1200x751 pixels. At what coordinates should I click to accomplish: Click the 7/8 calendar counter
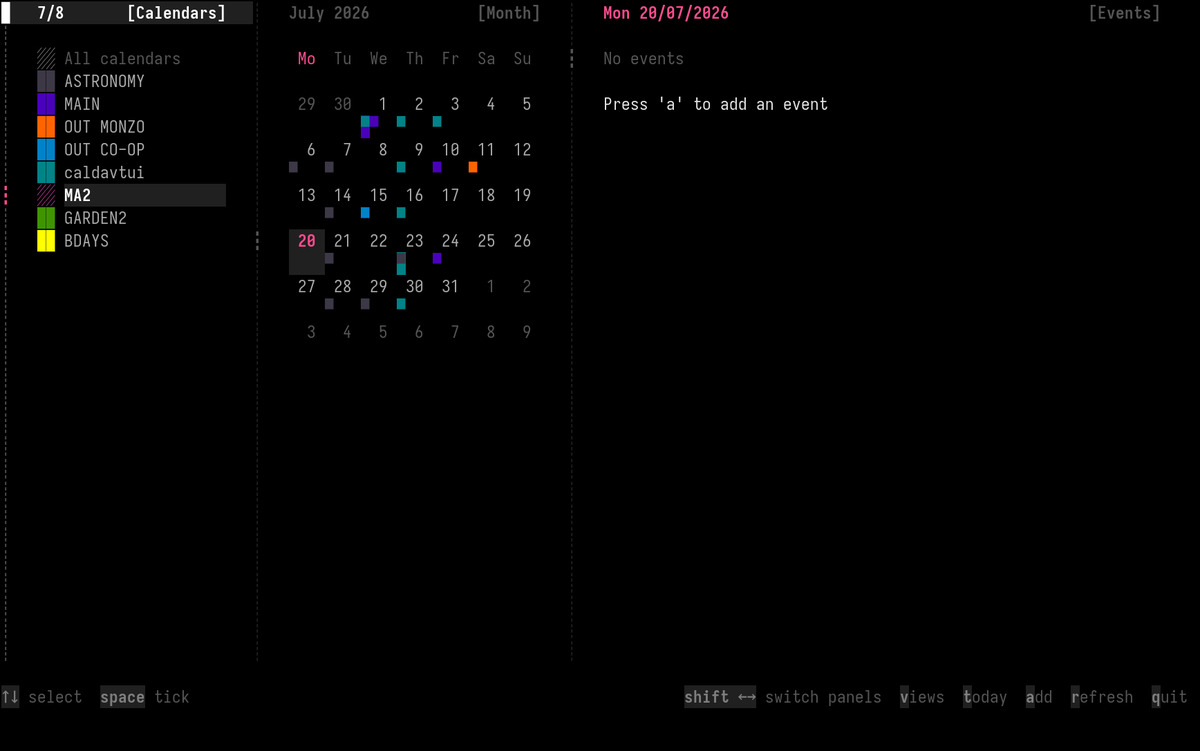pos(50,13)
